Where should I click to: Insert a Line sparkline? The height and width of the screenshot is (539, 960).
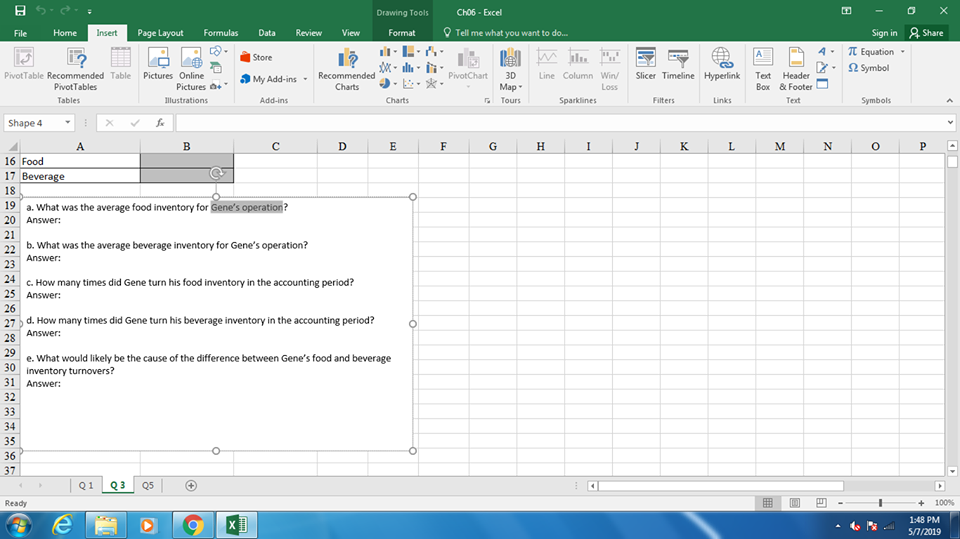[x=546, y=64]
